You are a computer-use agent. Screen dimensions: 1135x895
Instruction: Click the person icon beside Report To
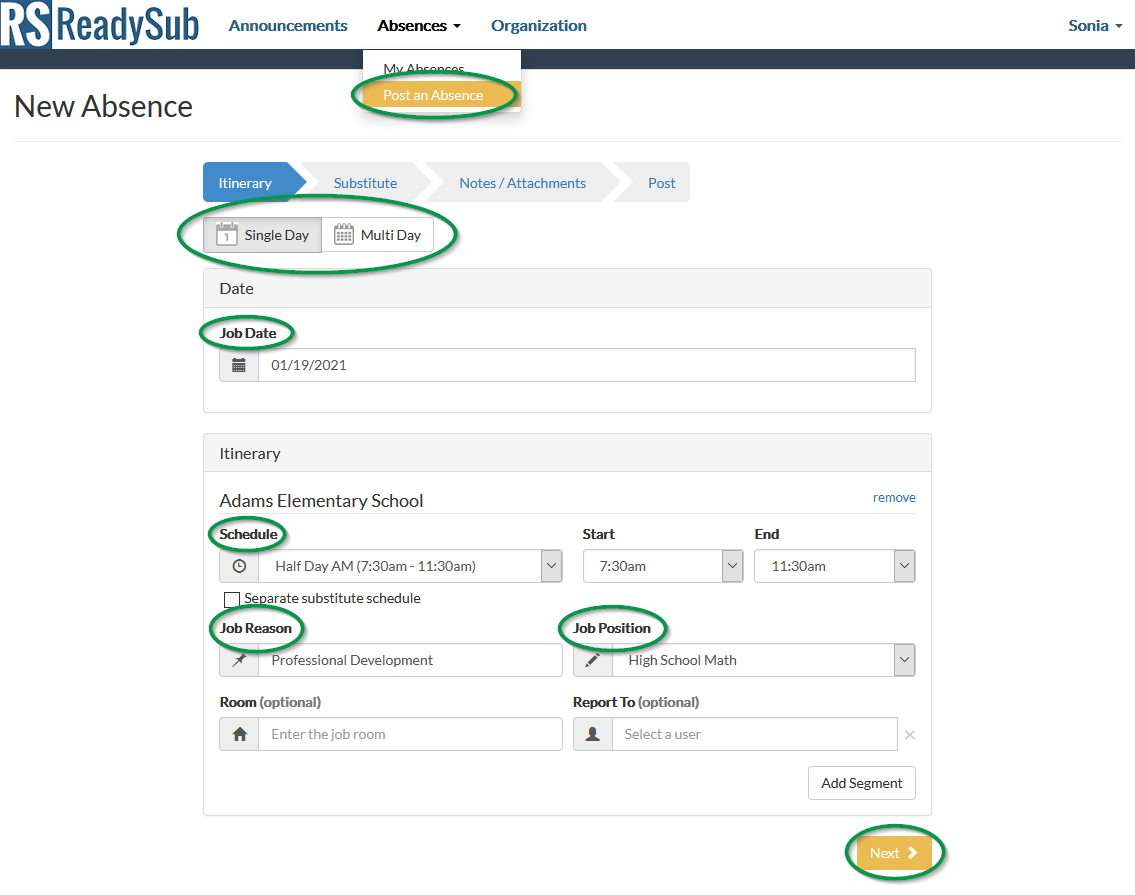pos(592,733)
